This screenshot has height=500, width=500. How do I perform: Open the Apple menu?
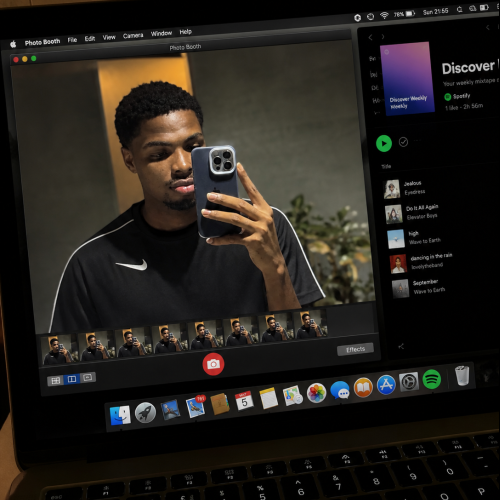(x=13, y=44)
